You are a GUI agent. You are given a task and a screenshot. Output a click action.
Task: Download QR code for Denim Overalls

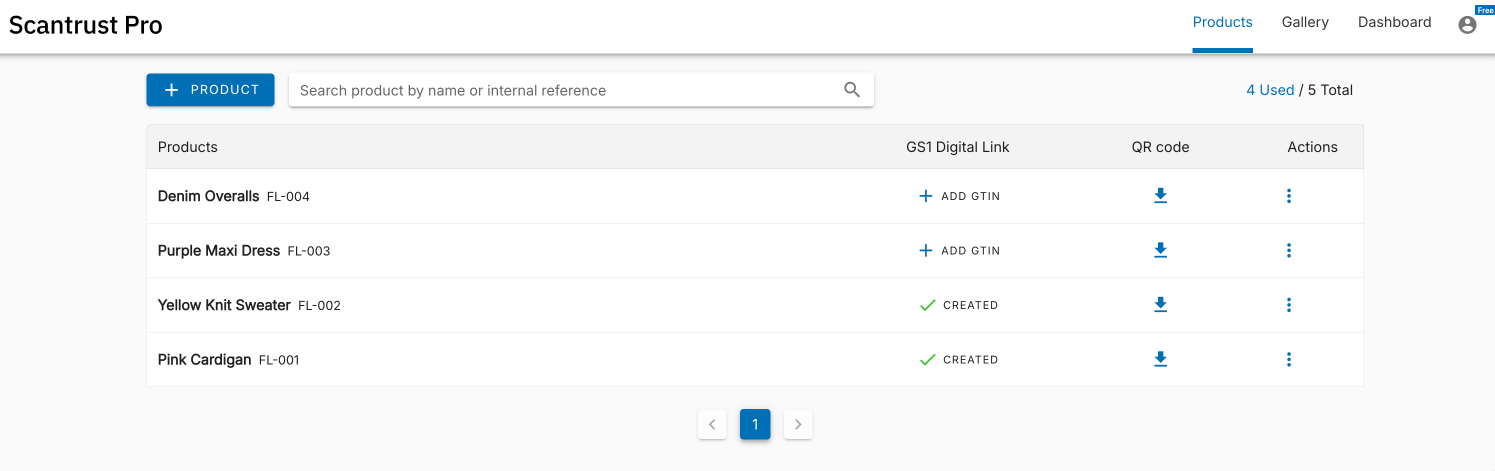click(x=1160, y=196)
